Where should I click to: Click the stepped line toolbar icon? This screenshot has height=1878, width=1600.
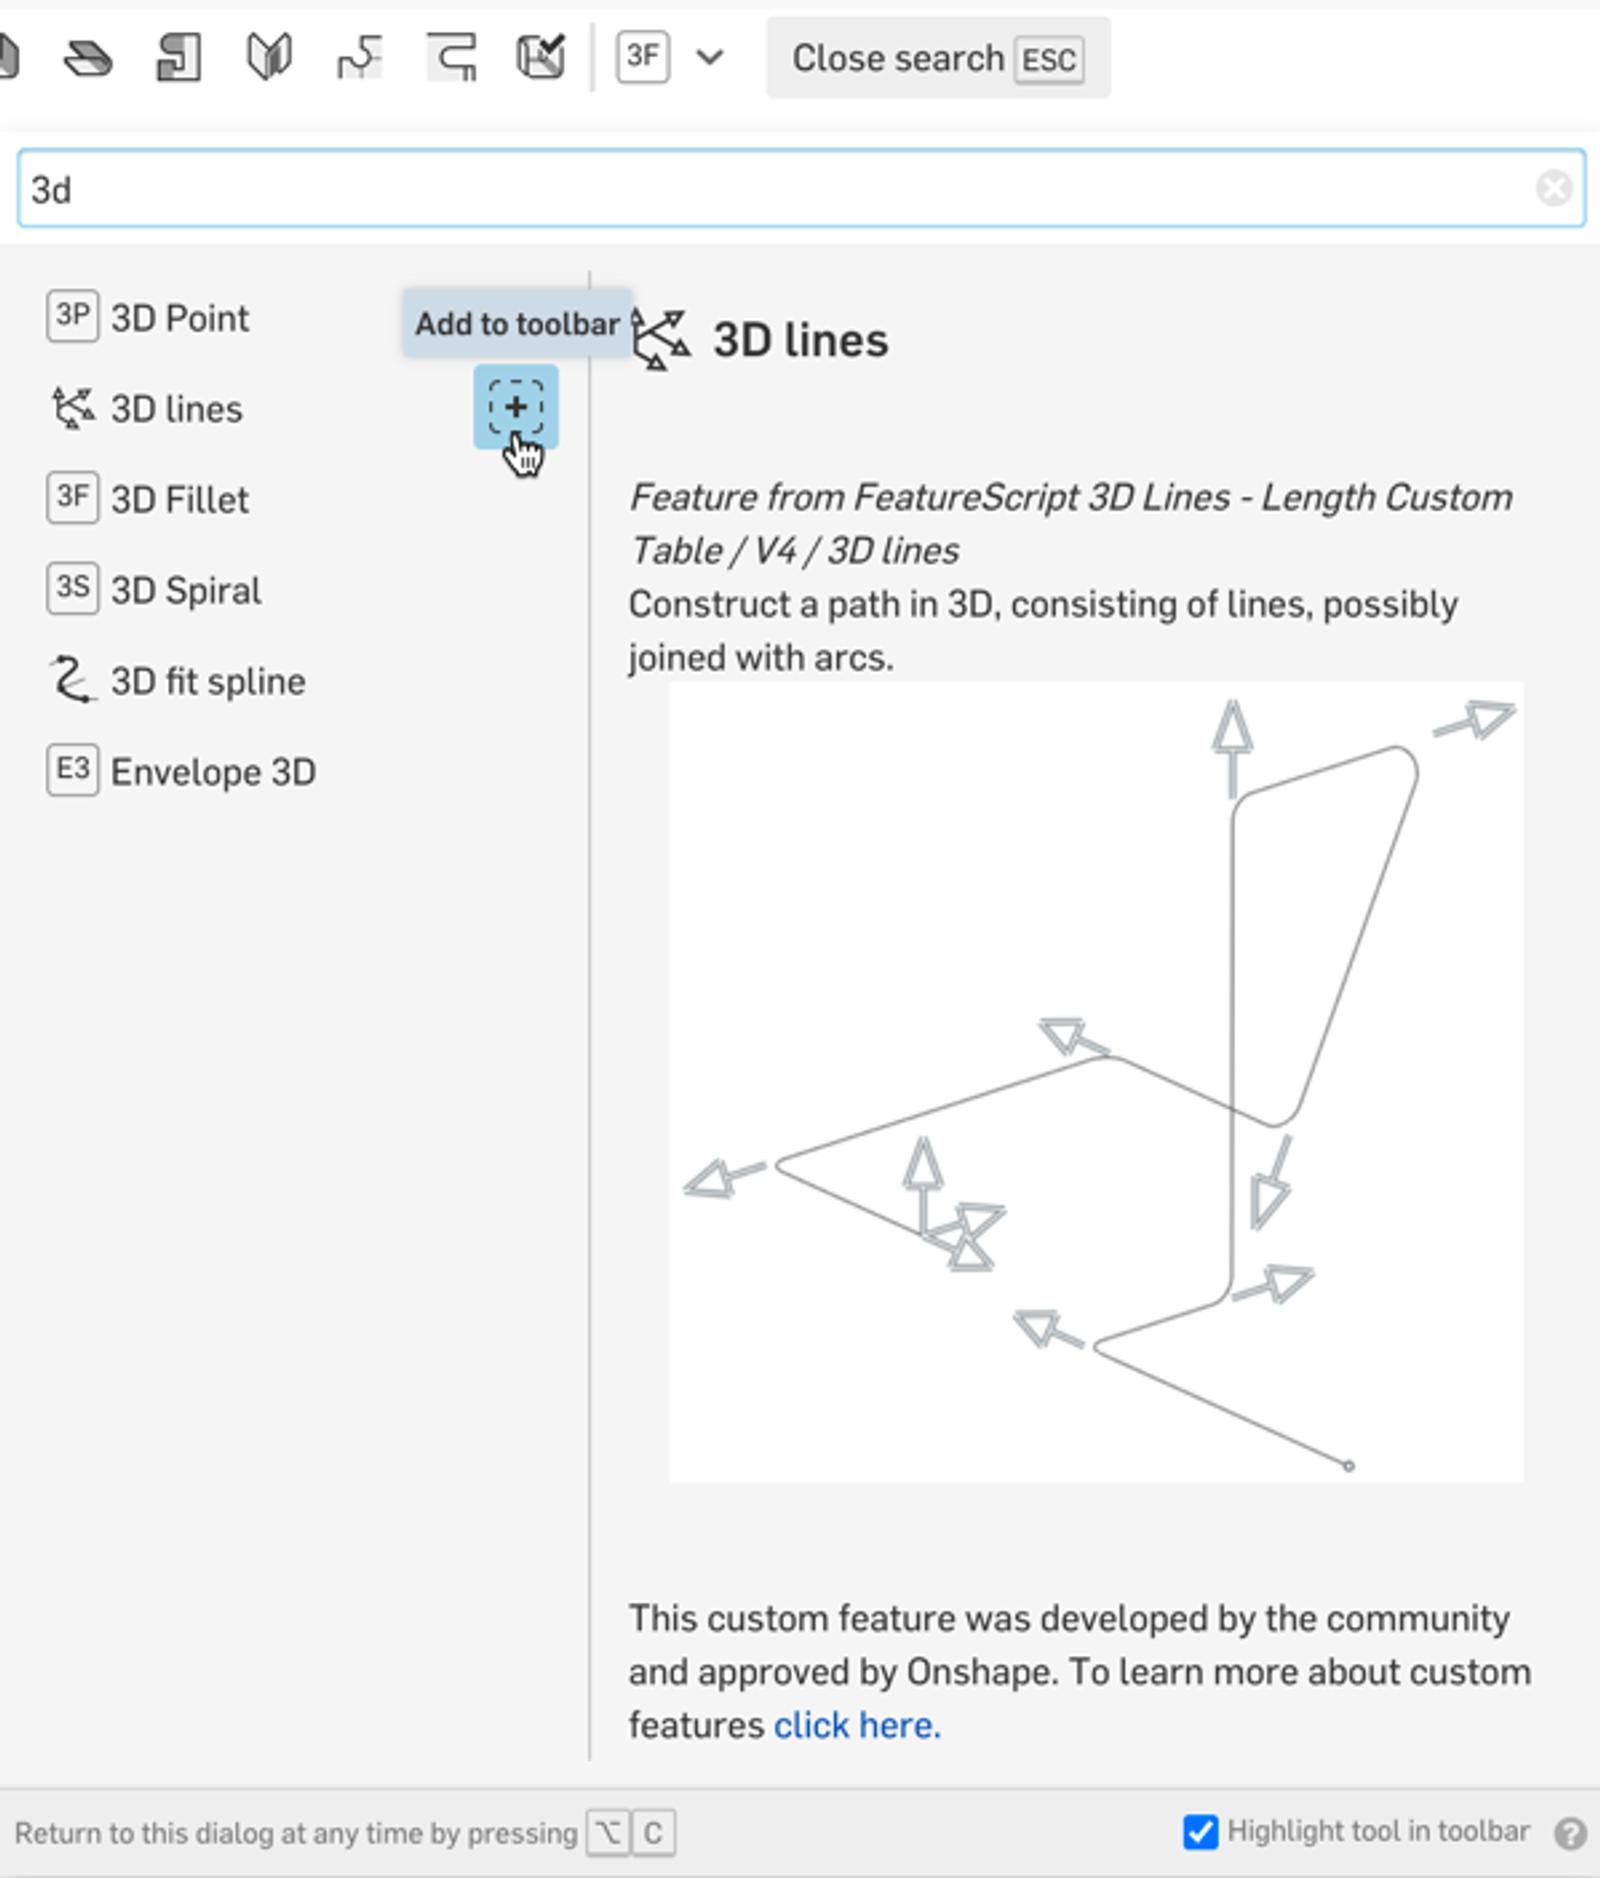point(359,57)
